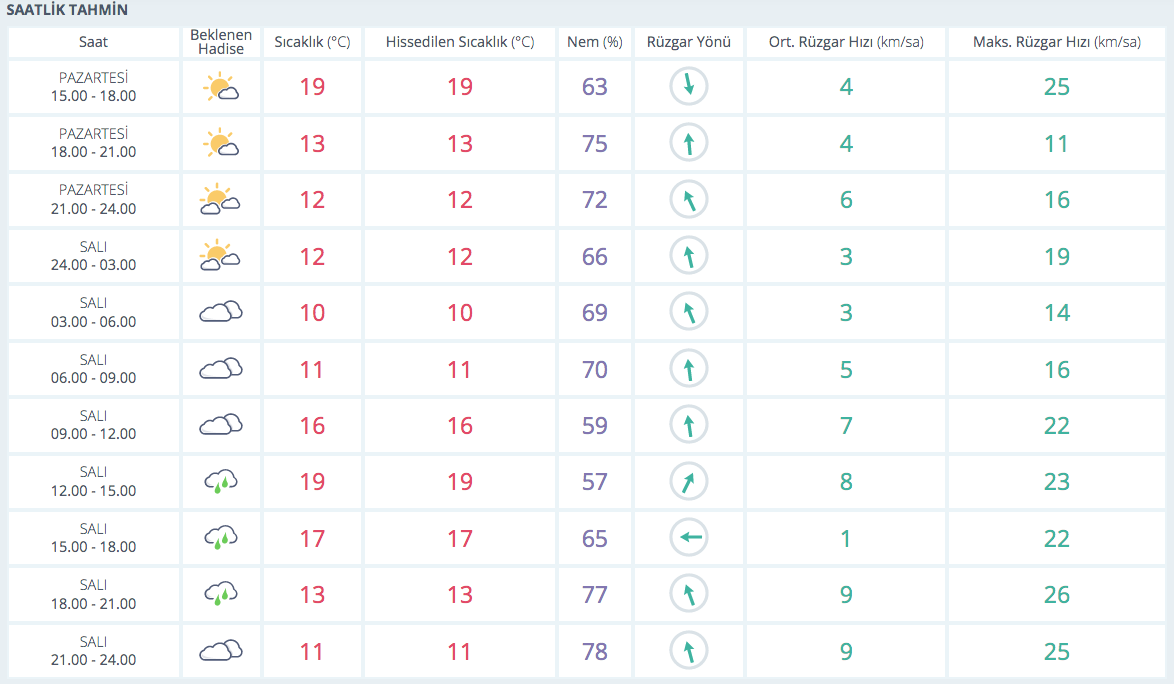The image size is (1174, 684).
Task: Click the "Maks. Rüzgar Hızı" column header
Action: coord(1056,42)
